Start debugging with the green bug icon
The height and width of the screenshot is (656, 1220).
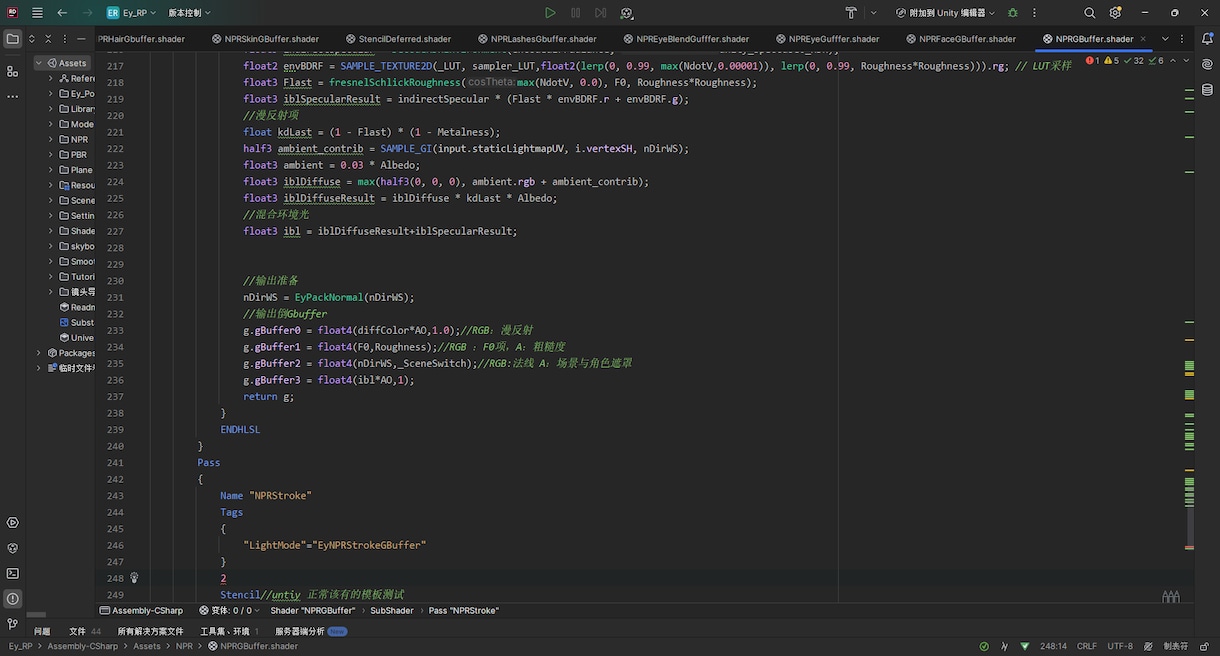[1013, 13]
